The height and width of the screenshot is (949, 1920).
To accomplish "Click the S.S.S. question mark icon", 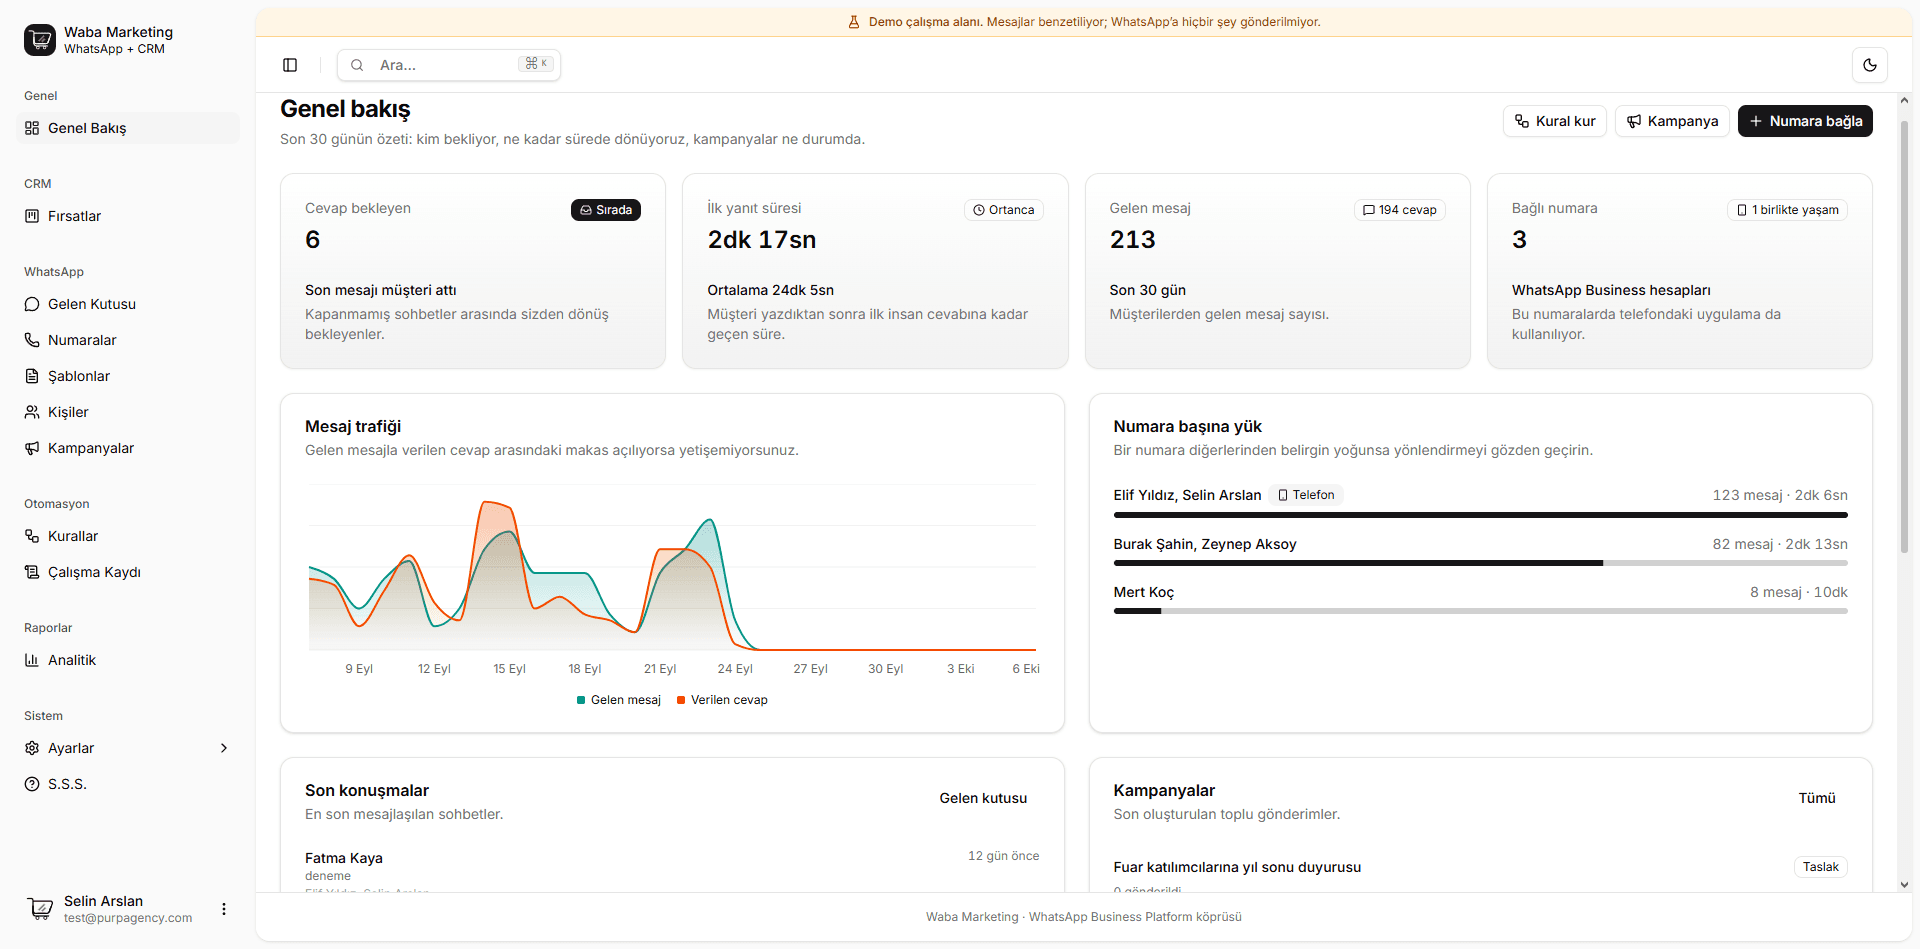I will click(32, 784).
